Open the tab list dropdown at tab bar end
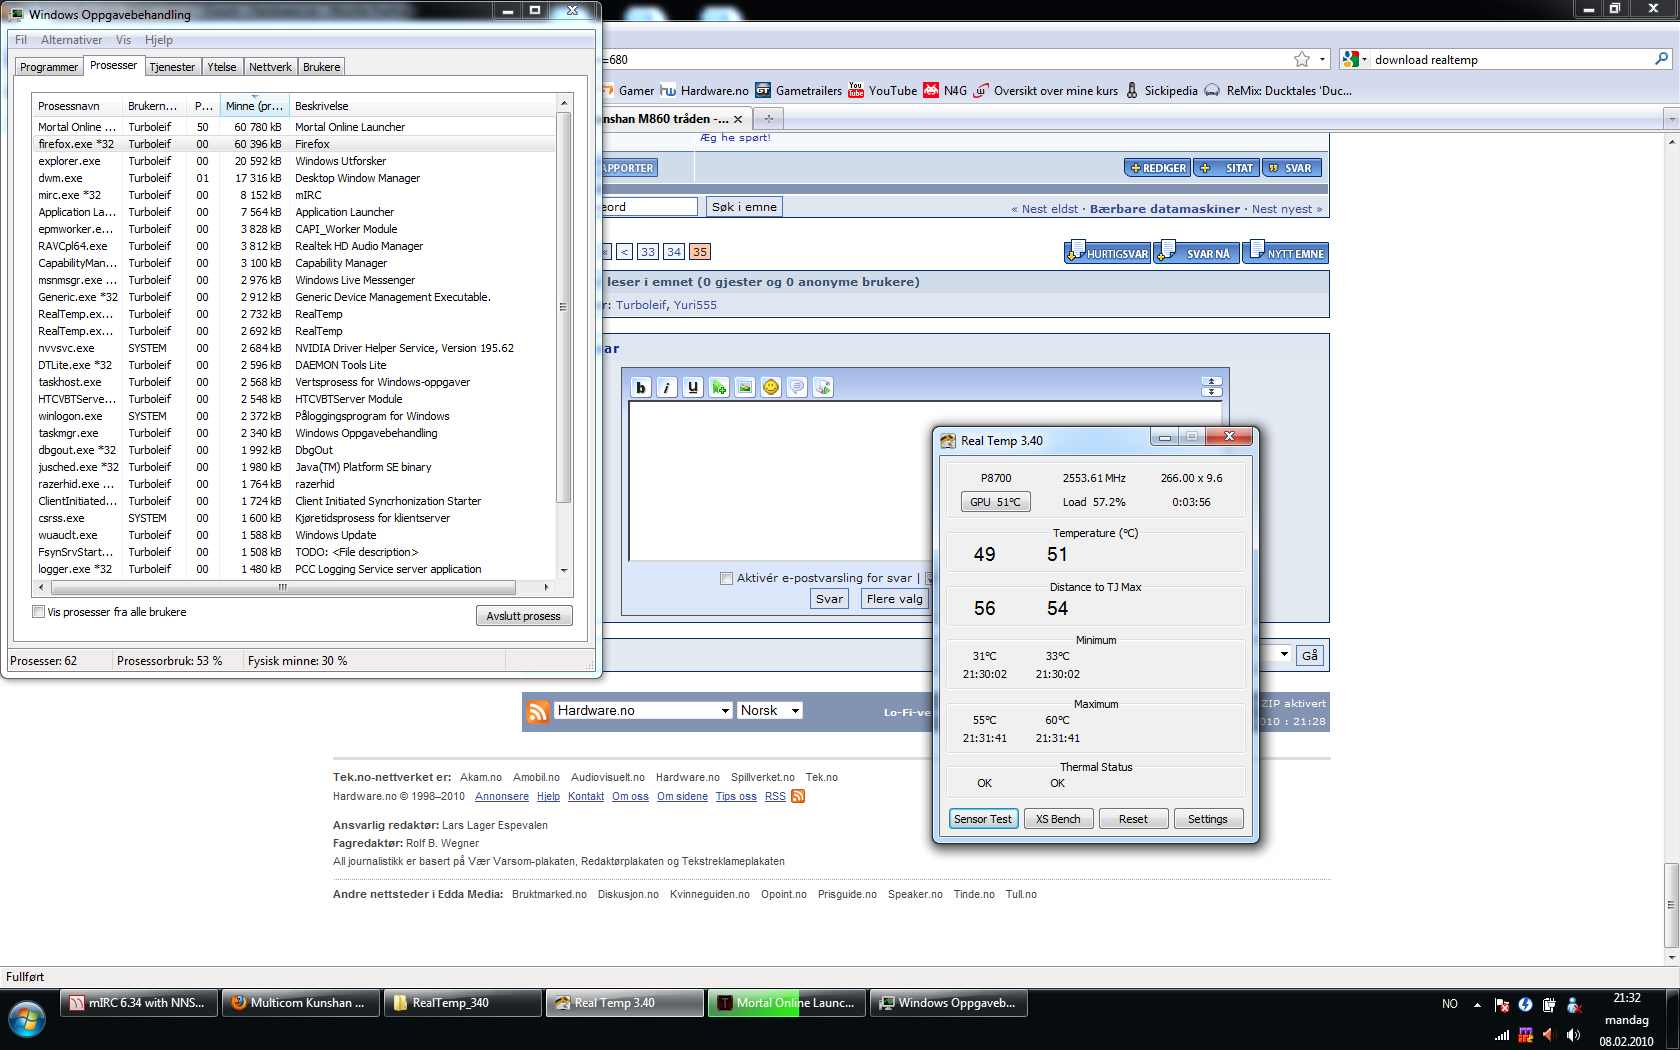The height and width of the screenshot is (1050, 1680). tap(1672, 119)
